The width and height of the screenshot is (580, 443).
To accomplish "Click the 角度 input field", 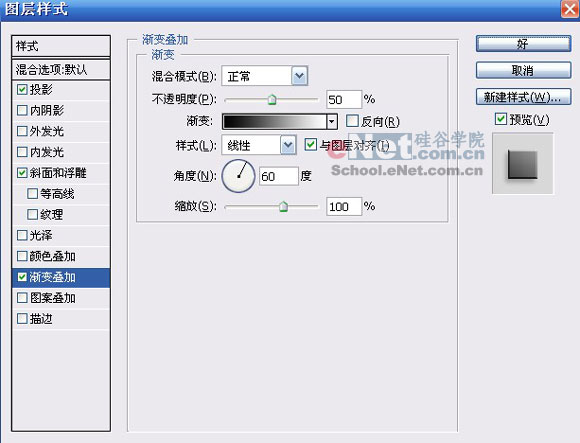I will pyautogui.click(x=278, y=176).
